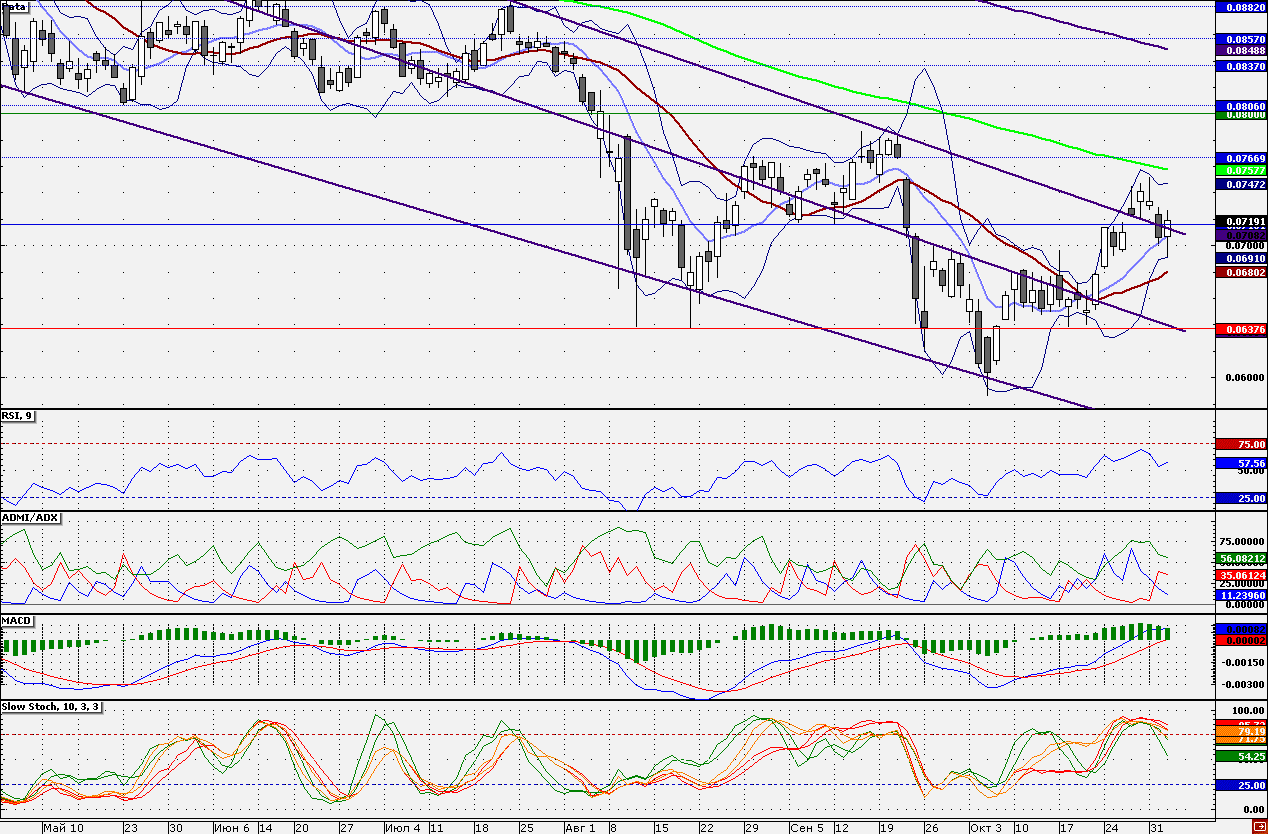Click the 0.07577 green price label

[x=1240, y=171]
